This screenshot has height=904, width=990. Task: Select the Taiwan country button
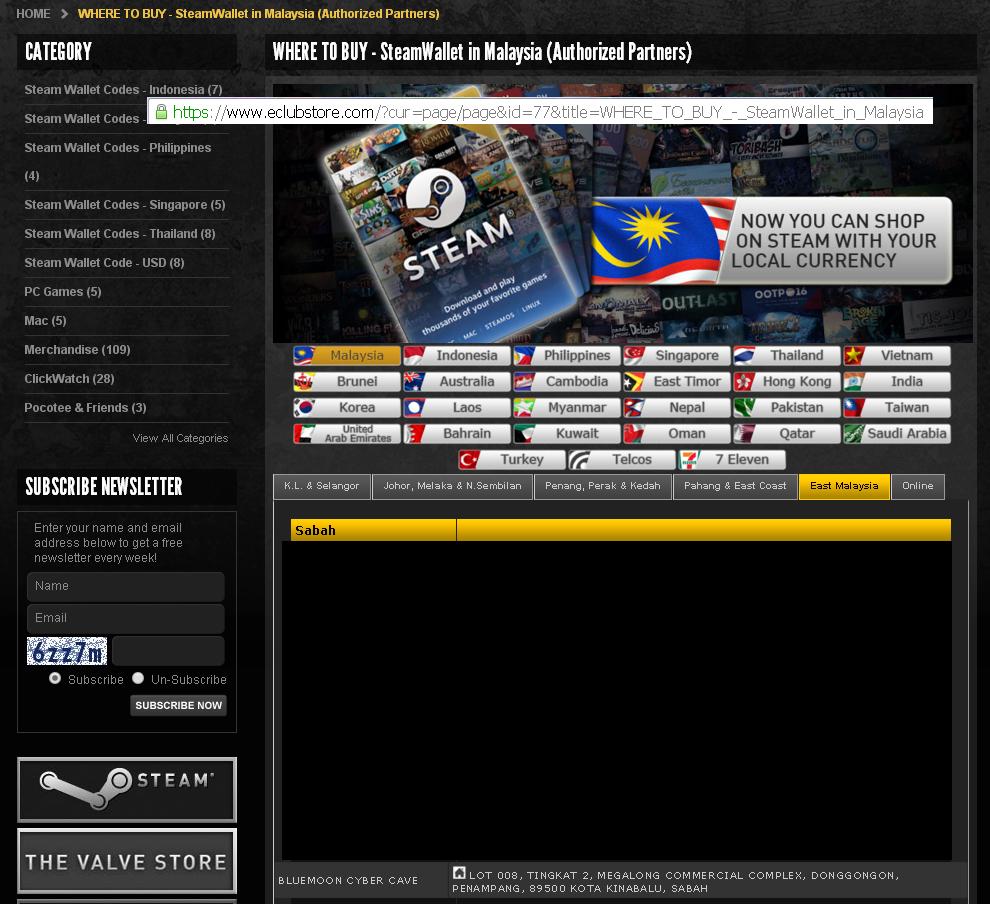[897, 408]
